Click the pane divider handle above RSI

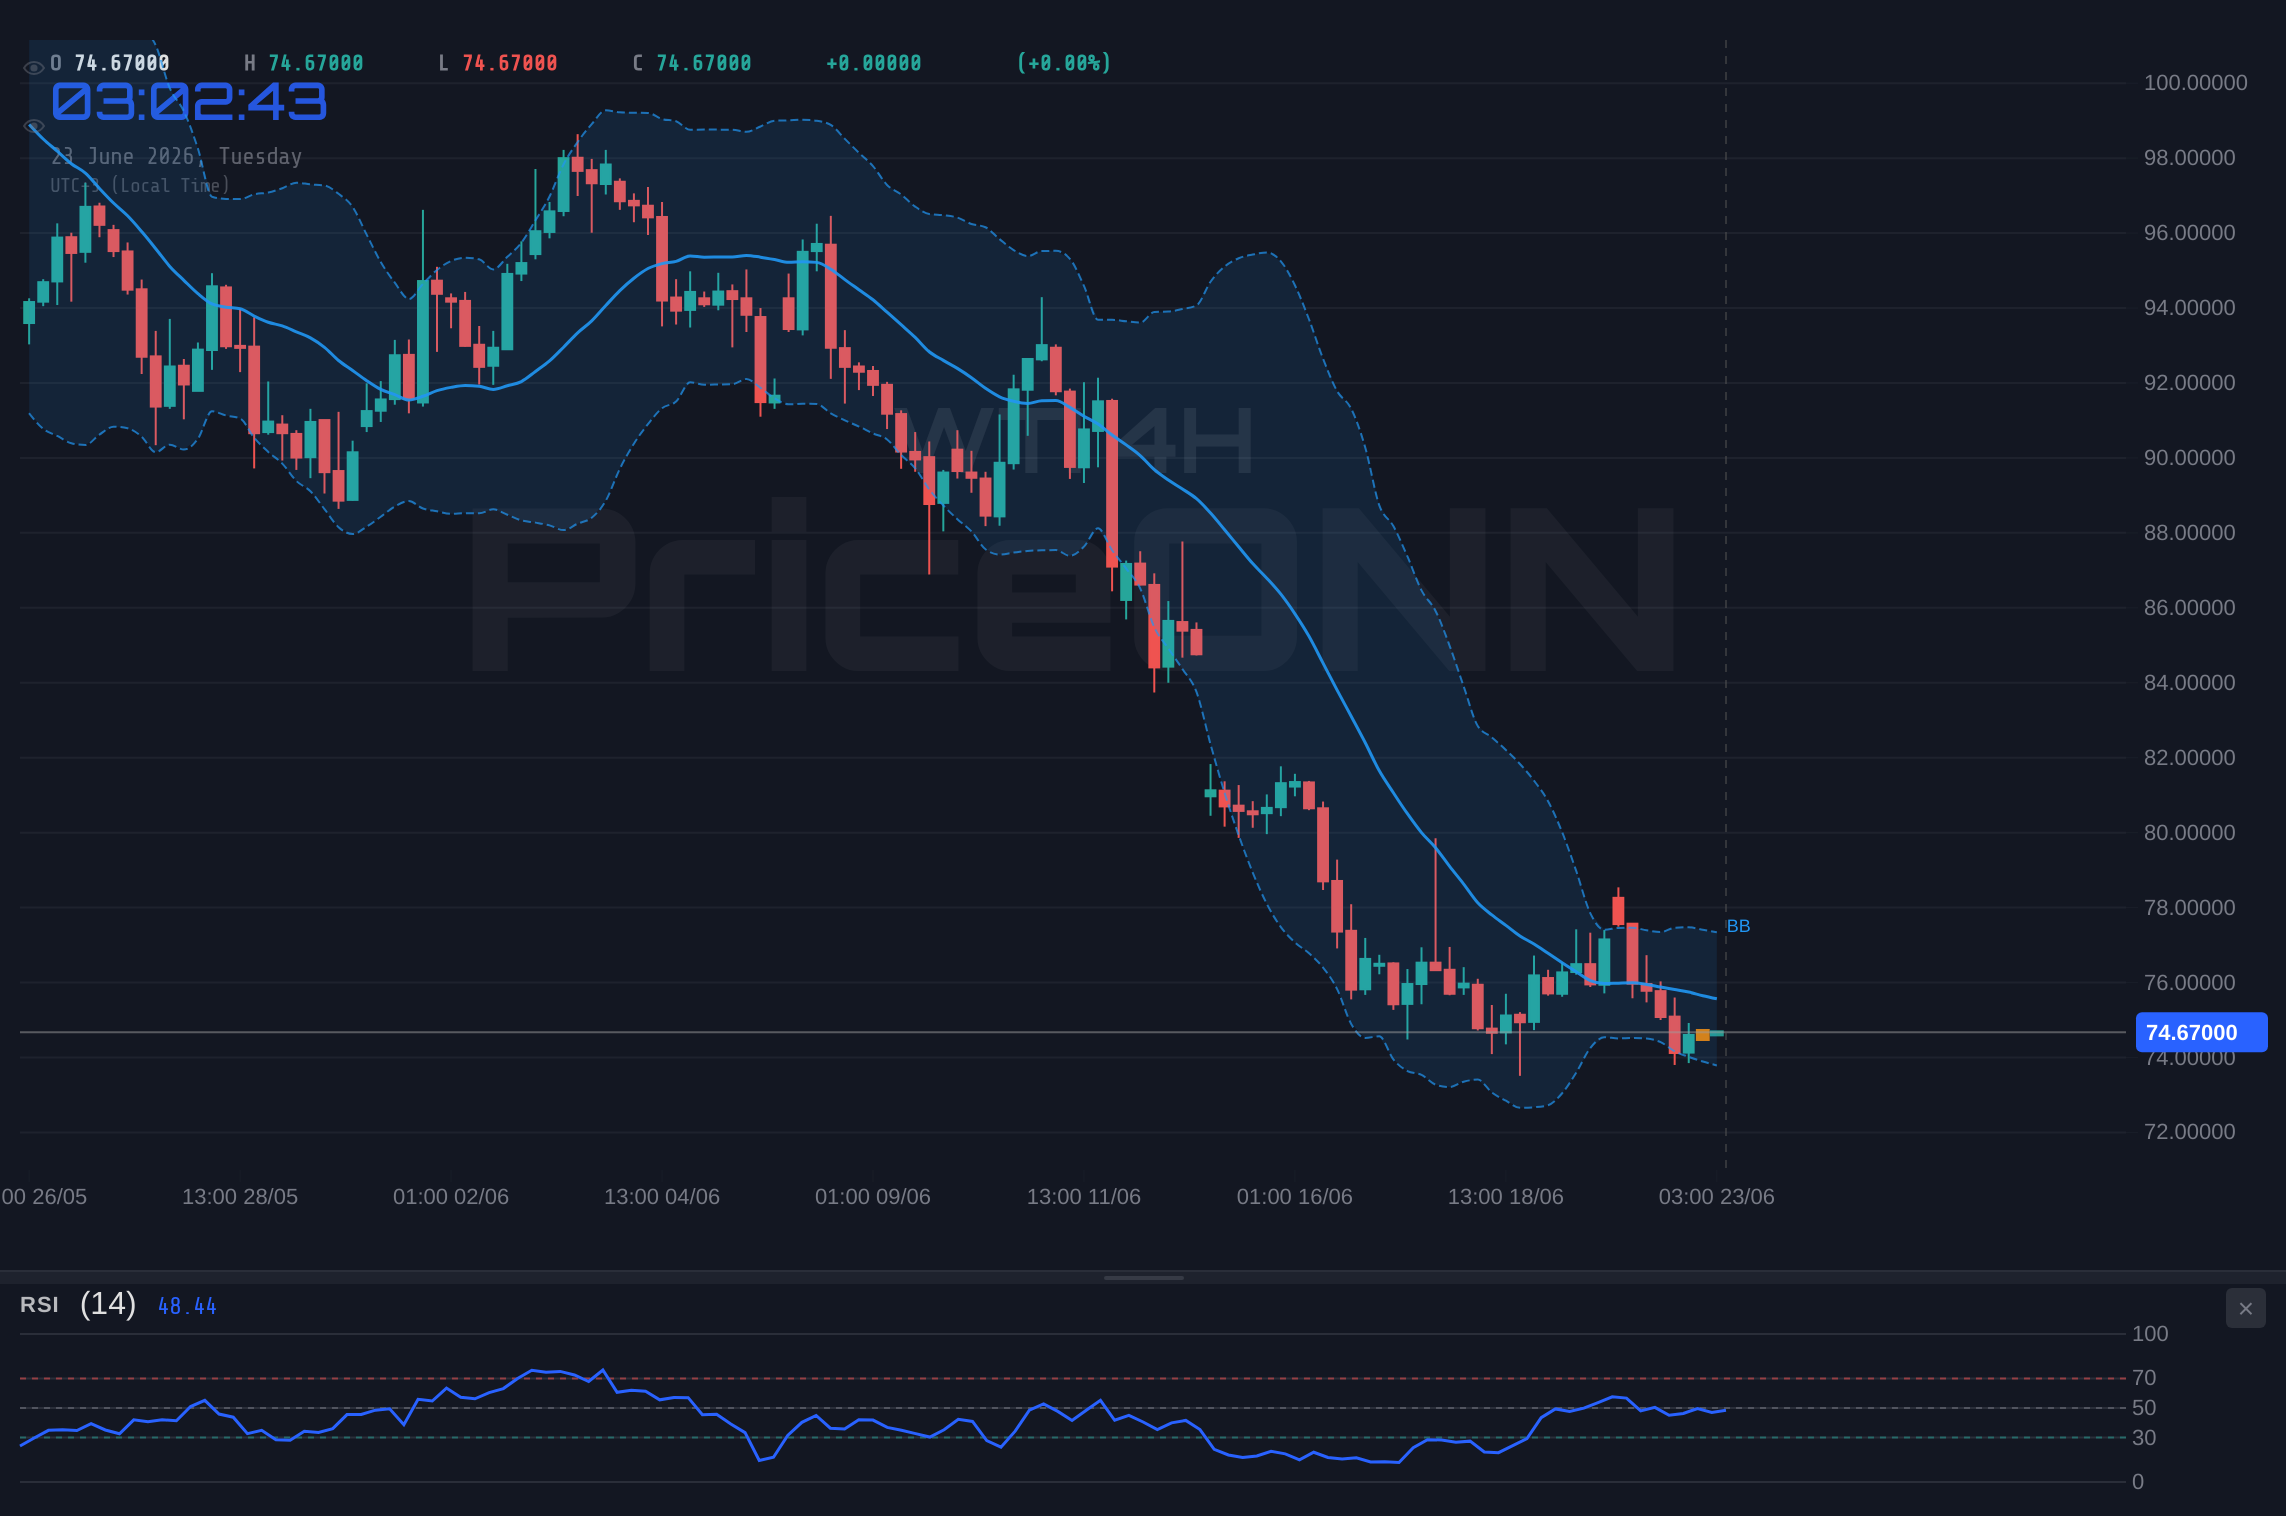pyautogui.click(x=1143, y=1277)
